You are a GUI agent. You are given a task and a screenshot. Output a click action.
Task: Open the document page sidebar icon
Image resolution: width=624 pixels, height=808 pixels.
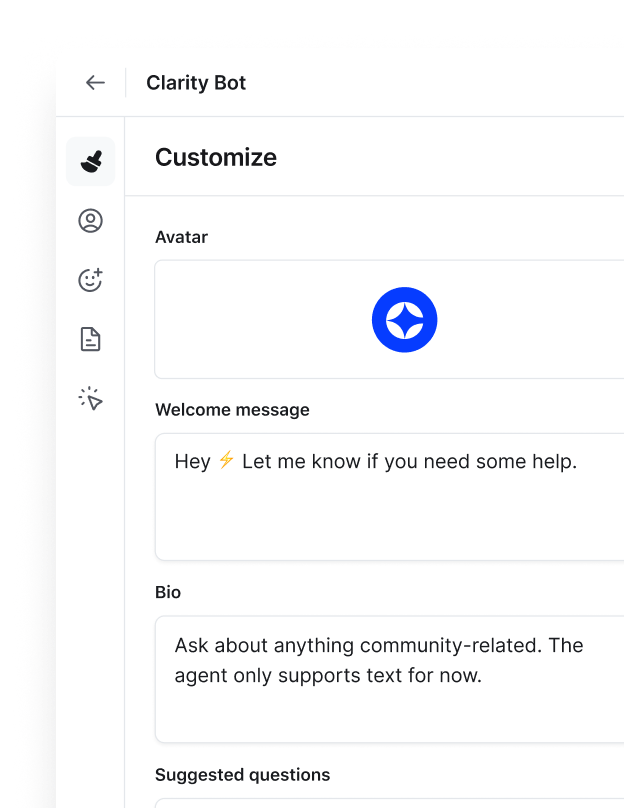91,340
